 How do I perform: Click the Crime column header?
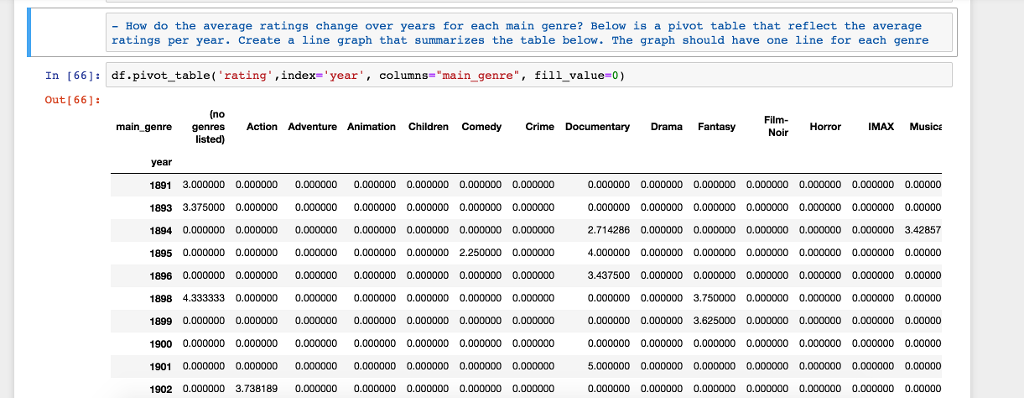coord(540,127)
